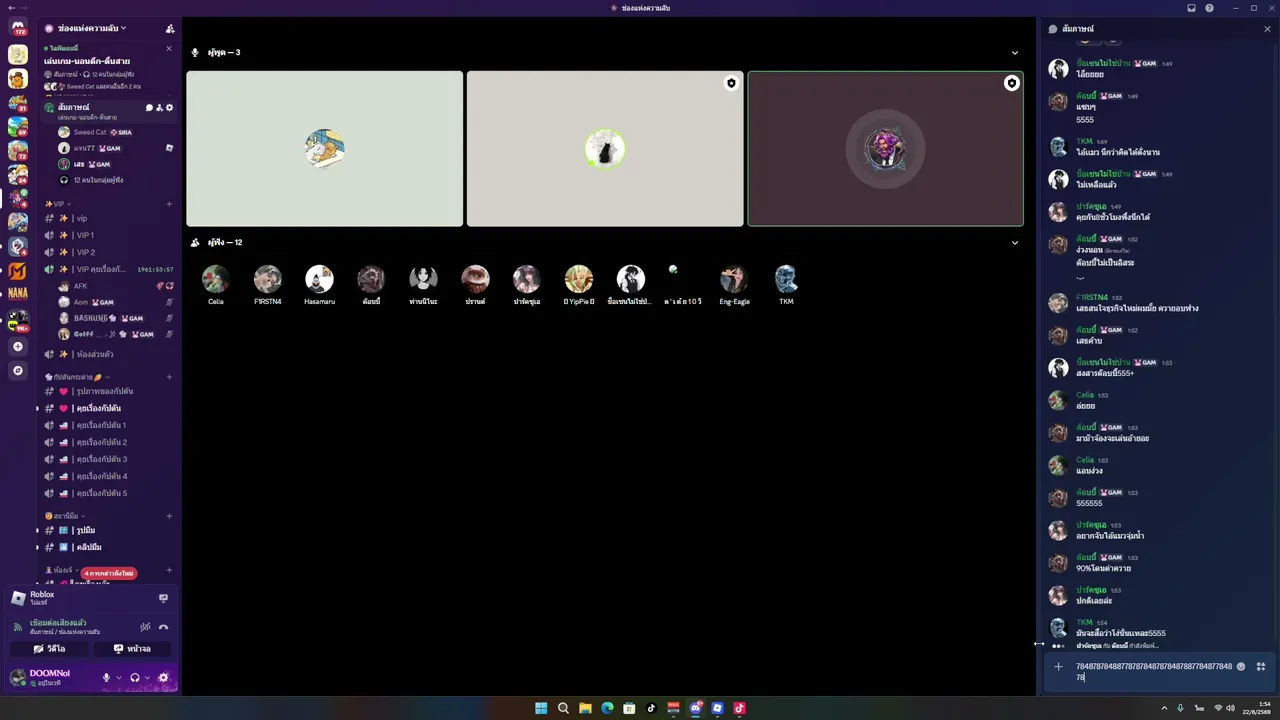
Task: Toggle noise suppression in voice panel
Action: click(145, 627)
